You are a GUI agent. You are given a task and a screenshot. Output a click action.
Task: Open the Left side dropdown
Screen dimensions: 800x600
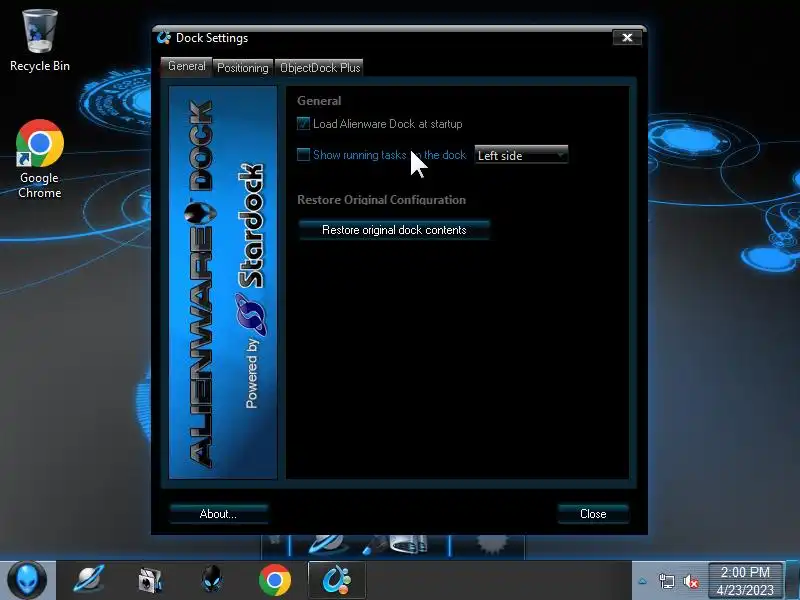521,155
